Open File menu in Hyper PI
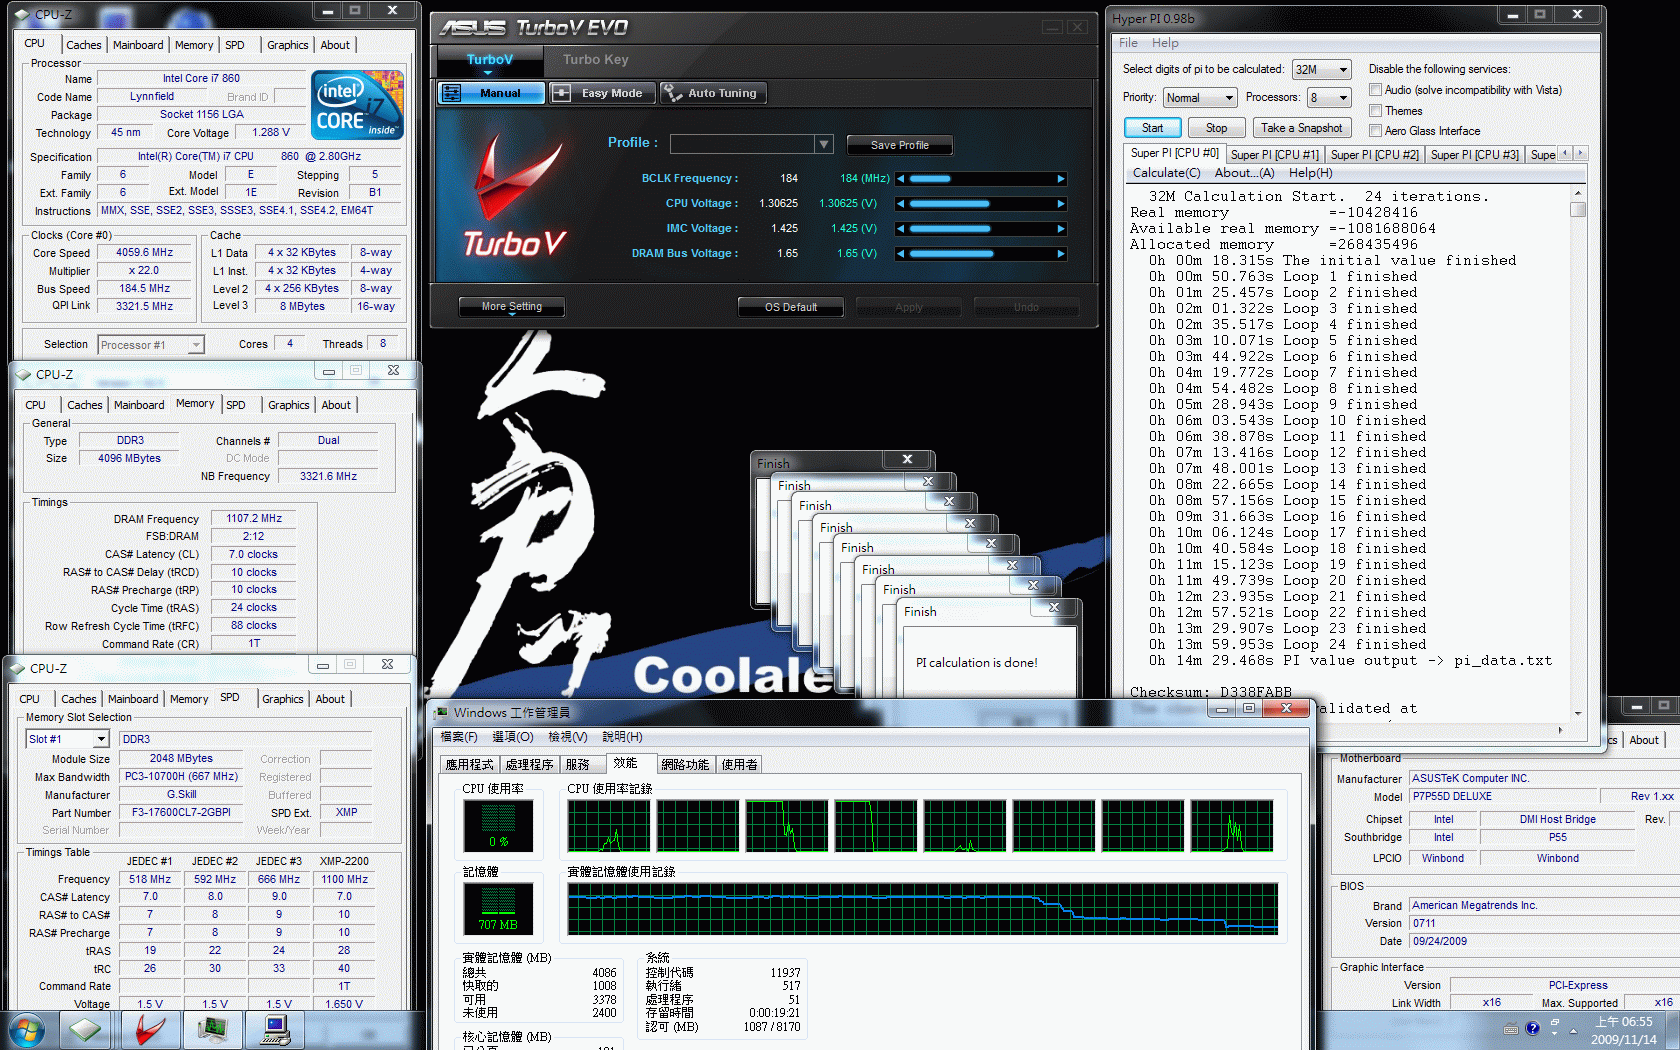This screenshot has width=1680, height=1050. click(x=1128, y=43)
